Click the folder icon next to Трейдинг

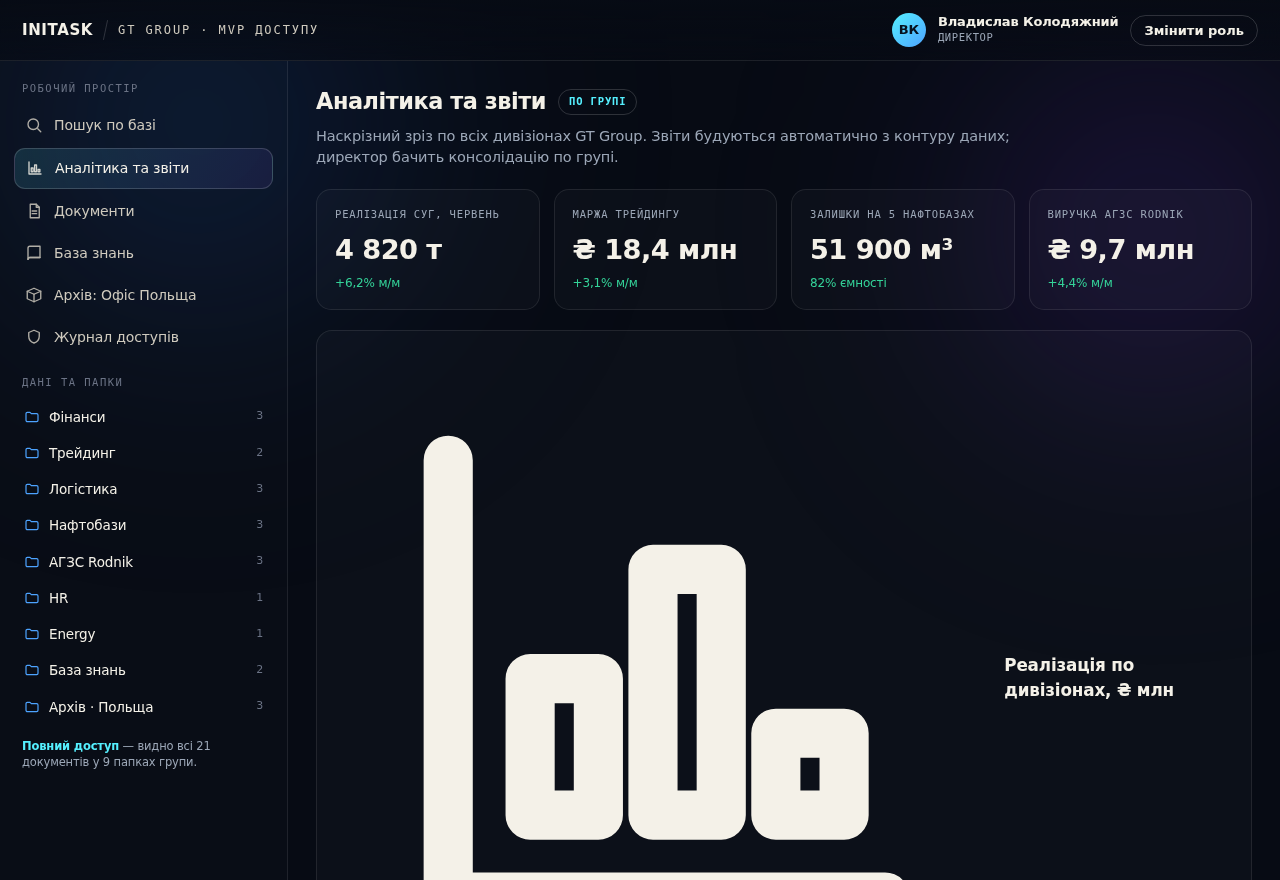tap(32, 453)
